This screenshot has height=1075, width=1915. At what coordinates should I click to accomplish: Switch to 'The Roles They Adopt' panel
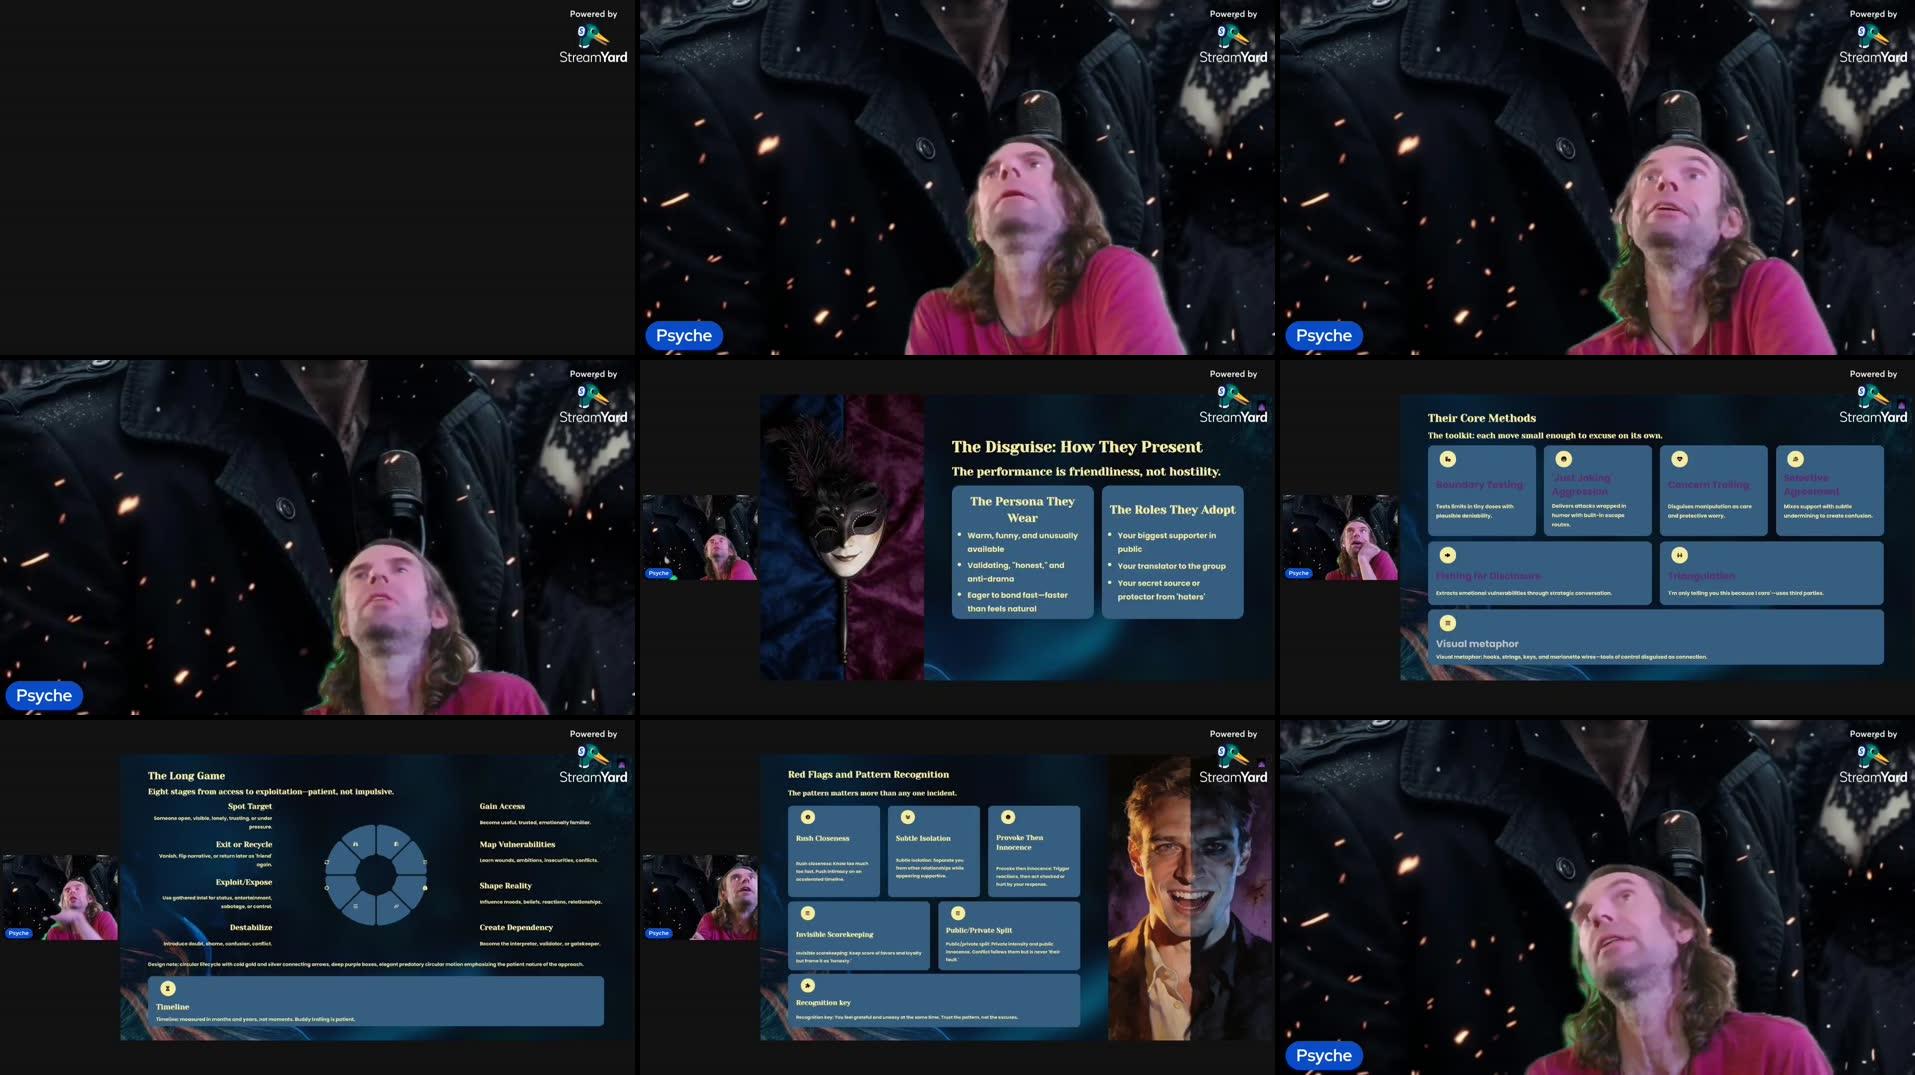[x=1172, y=550]
